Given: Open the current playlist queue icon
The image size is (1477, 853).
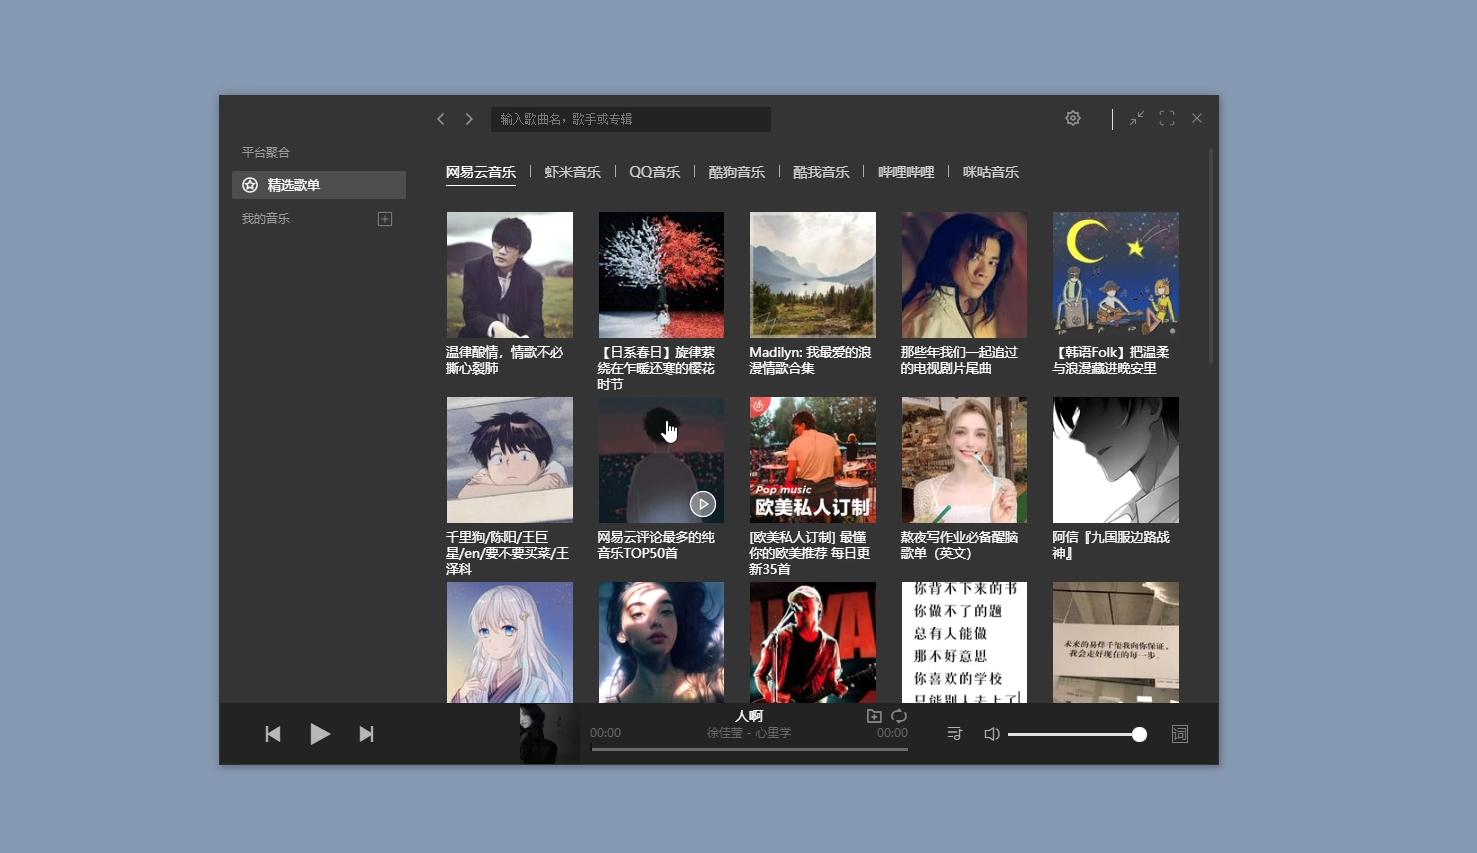Looking at the screenshot, I should point(954,734).
